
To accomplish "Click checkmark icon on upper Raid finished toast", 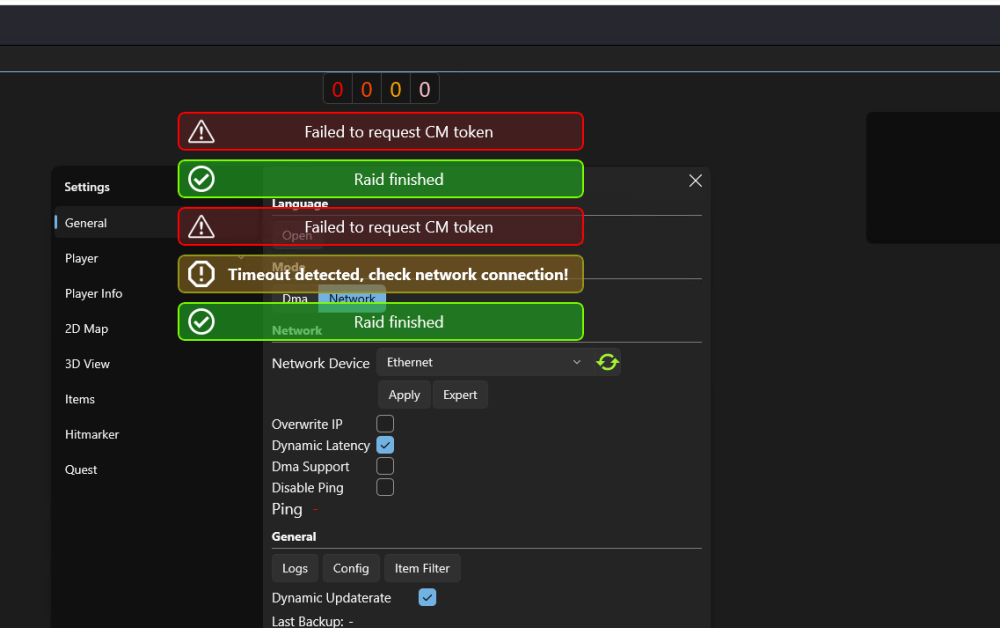I will tap(202, 180).
